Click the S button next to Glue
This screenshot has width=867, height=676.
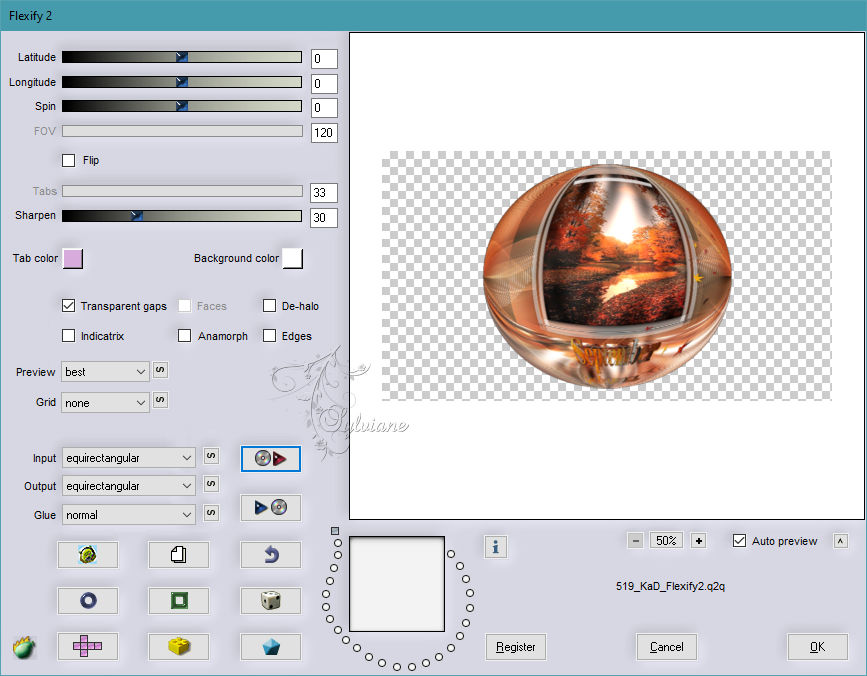(x=211, y=513)
